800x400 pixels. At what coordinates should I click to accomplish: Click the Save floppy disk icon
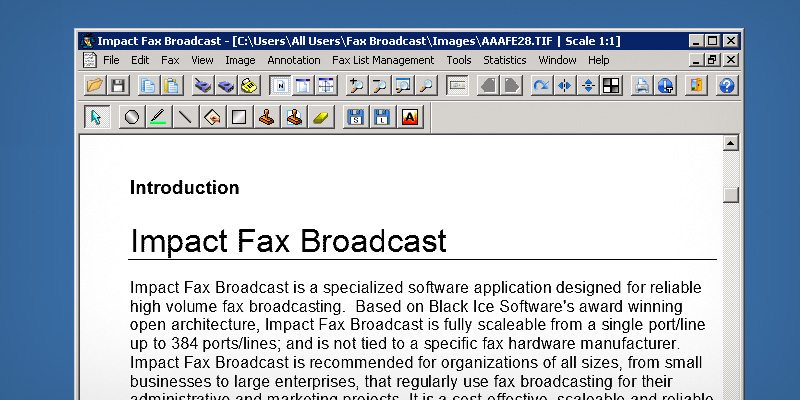coord(117,86)
